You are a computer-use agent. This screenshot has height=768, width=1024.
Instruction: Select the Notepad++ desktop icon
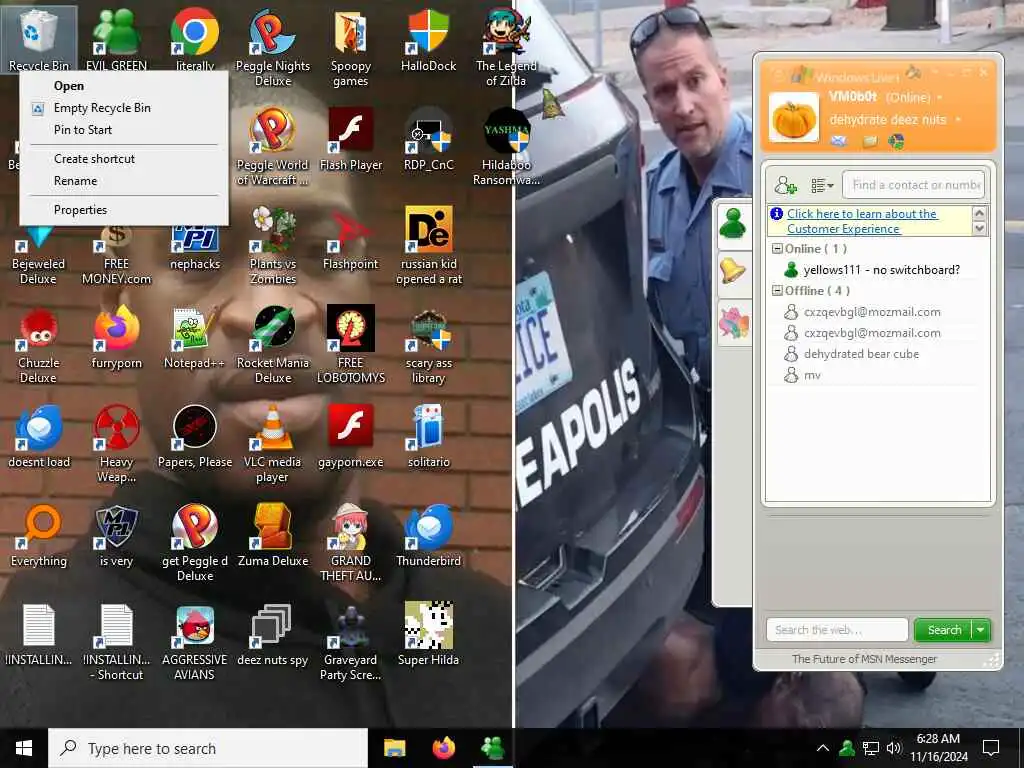(195, 338)
